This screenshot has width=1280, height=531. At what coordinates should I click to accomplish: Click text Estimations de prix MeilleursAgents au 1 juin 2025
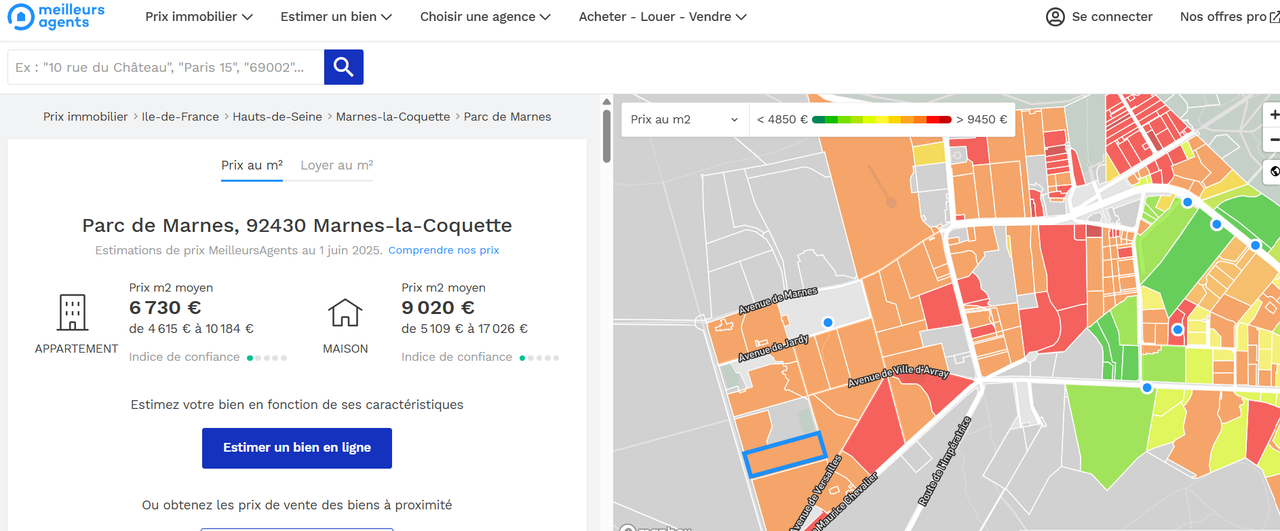click(238, 250)
